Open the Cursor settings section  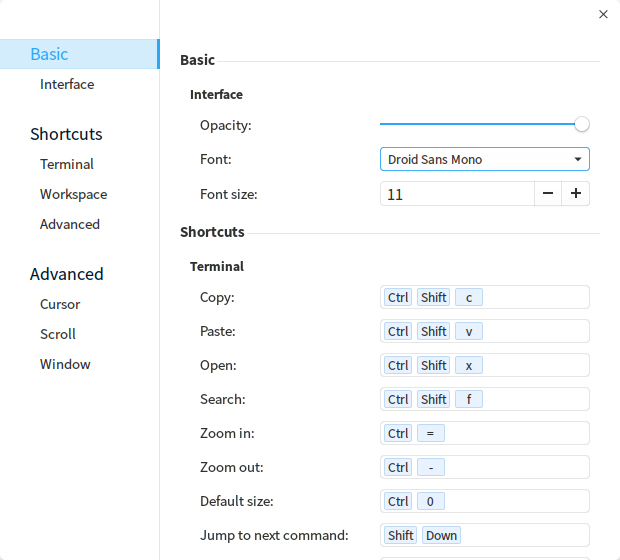point(60,304)
